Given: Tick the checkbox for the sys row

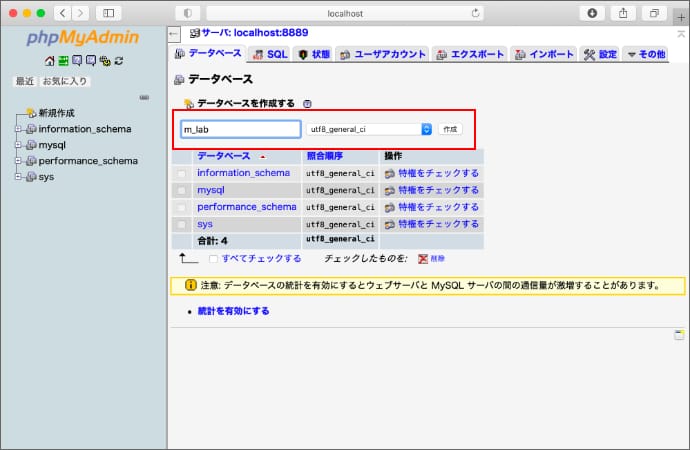Looking at the screenshot, I should pos(181,224).
